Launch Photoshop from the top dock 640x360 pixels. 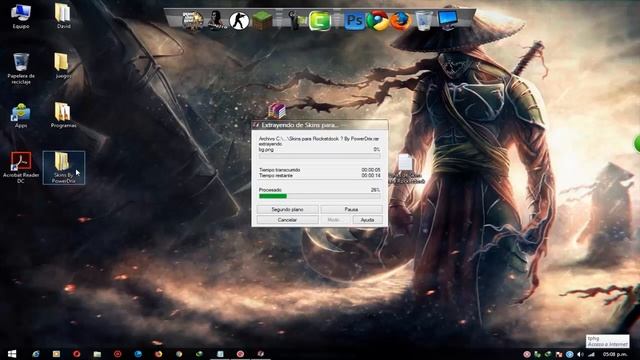coord(354,21)
